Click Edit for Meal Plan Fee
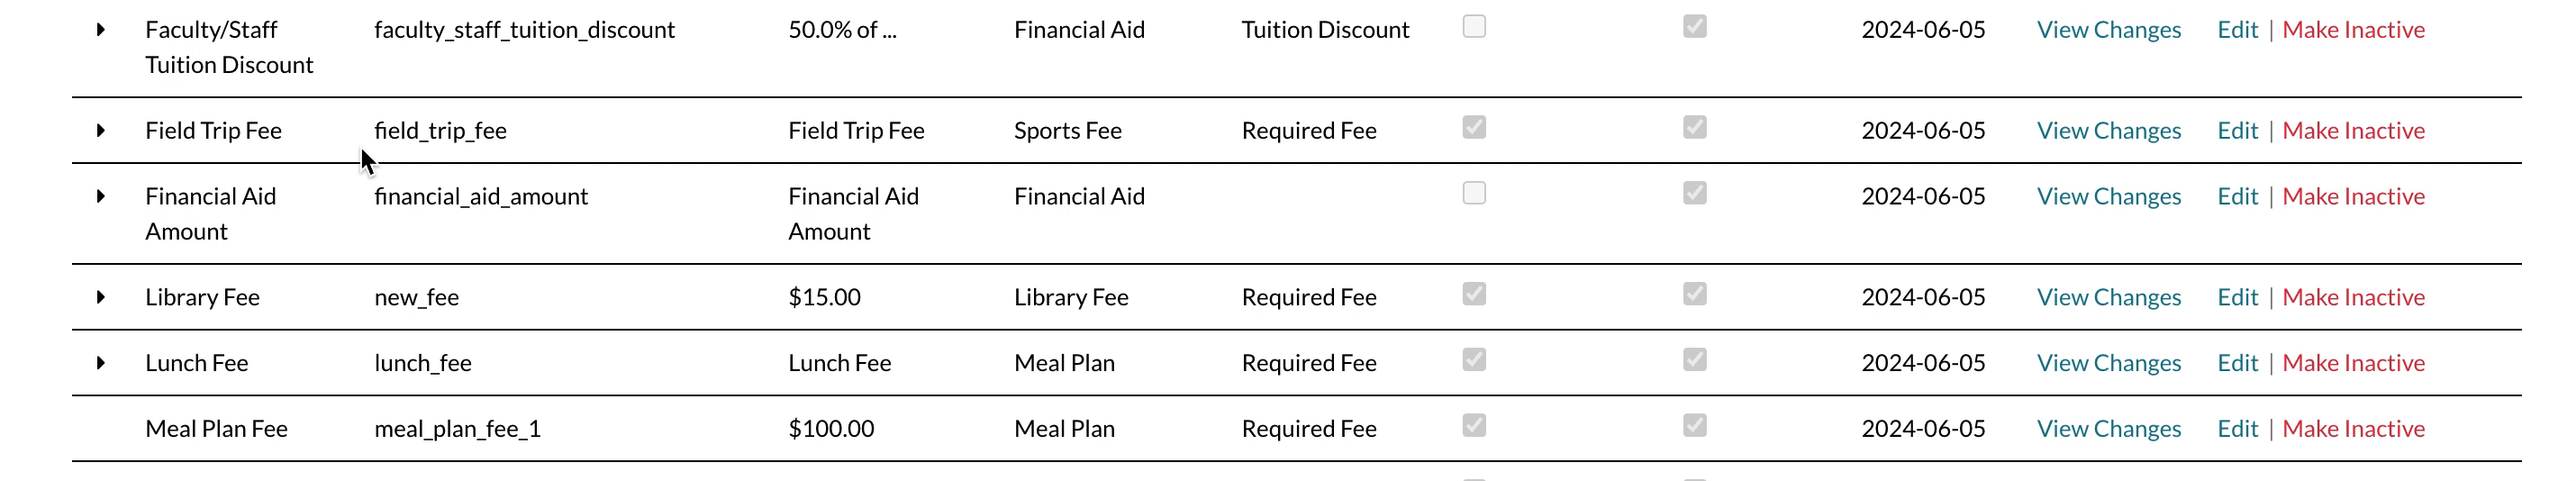The height and width of the screenshot is (481, 2576). (2237, 429)
